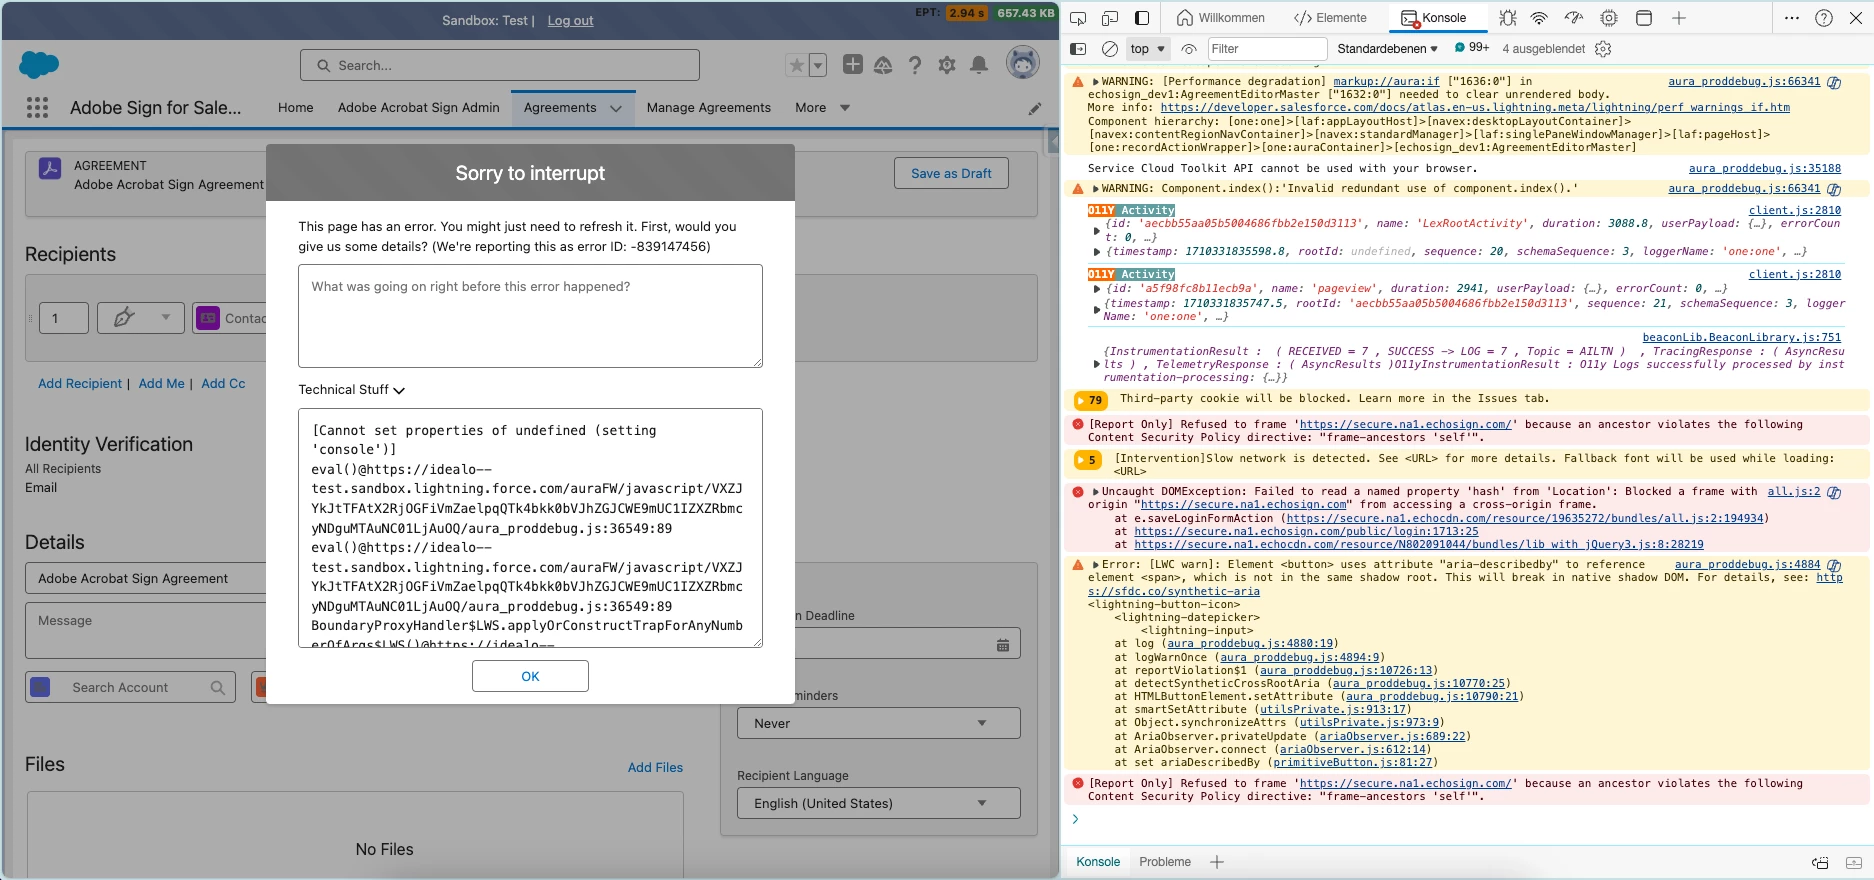Image resolution: width=1874 pixels, height=880 pixels.
Task: Expand the 79 third-party cookie warnings group
Action: tap(1089, 400)
